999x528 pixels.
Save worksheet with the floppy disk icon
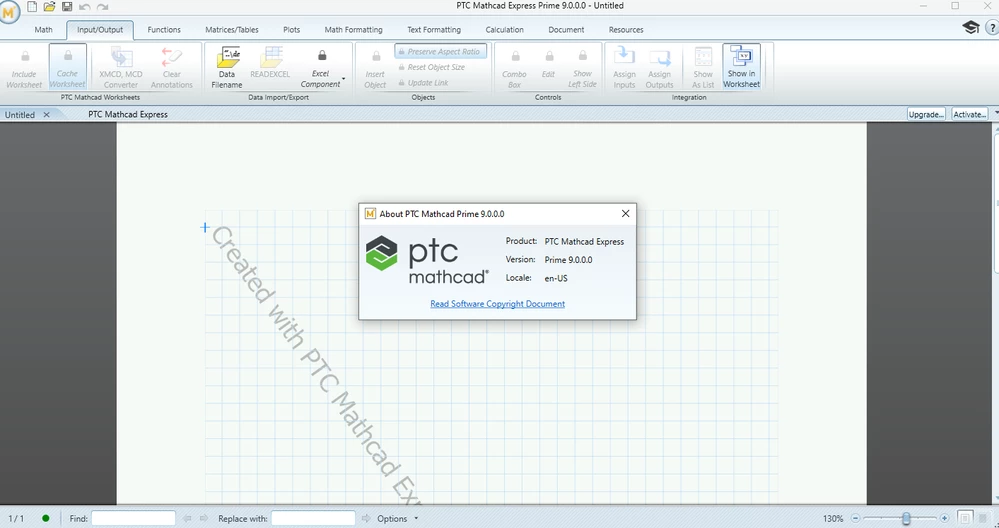(67, 7)
